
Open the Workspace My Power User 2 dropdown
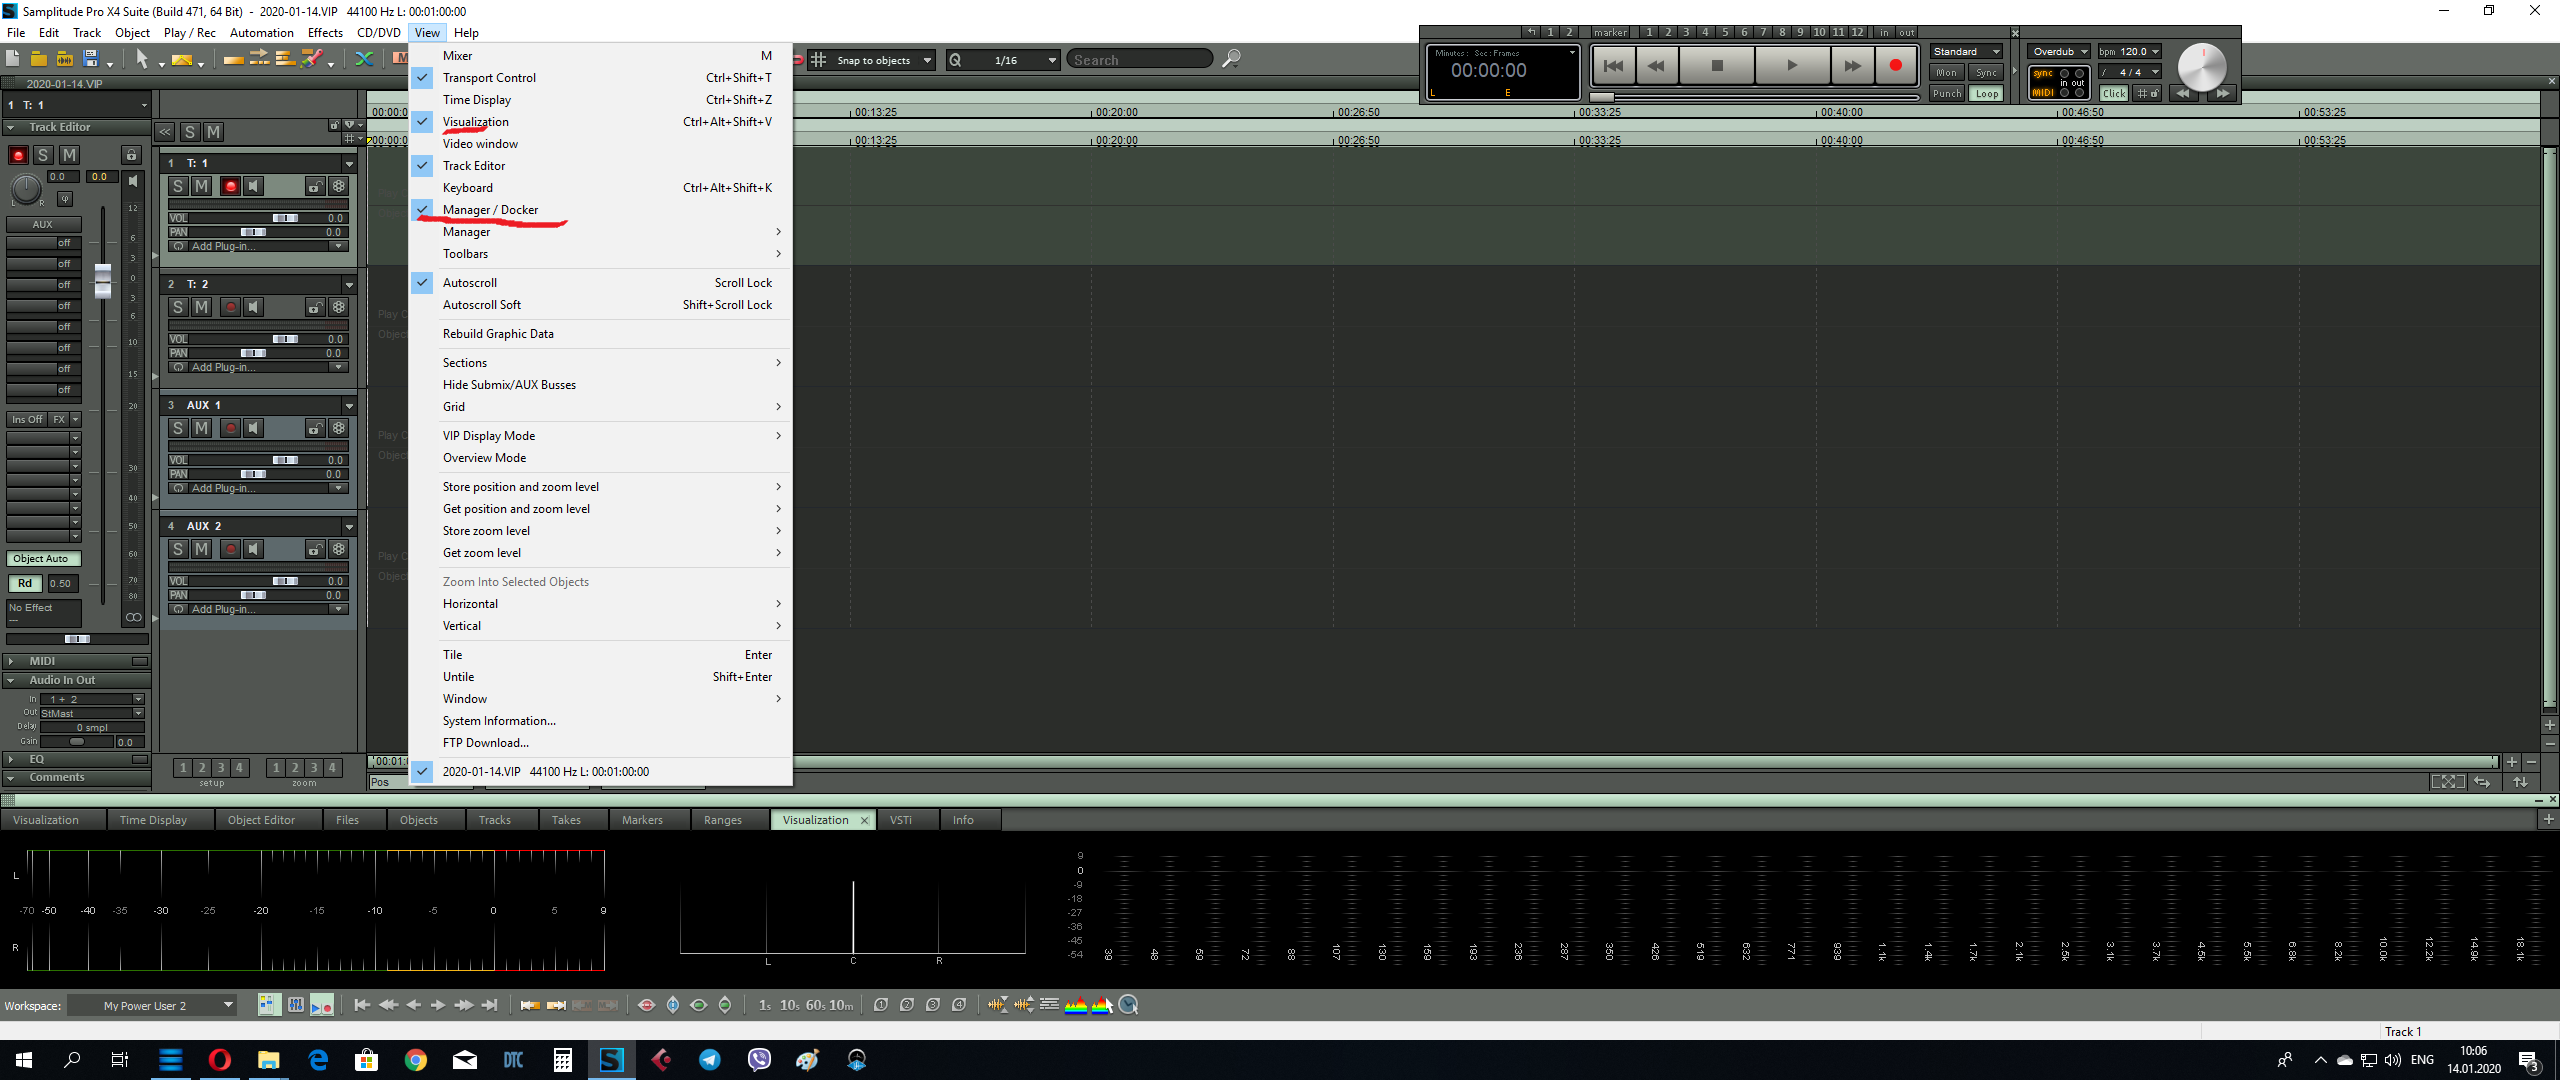pos(228,1005)
